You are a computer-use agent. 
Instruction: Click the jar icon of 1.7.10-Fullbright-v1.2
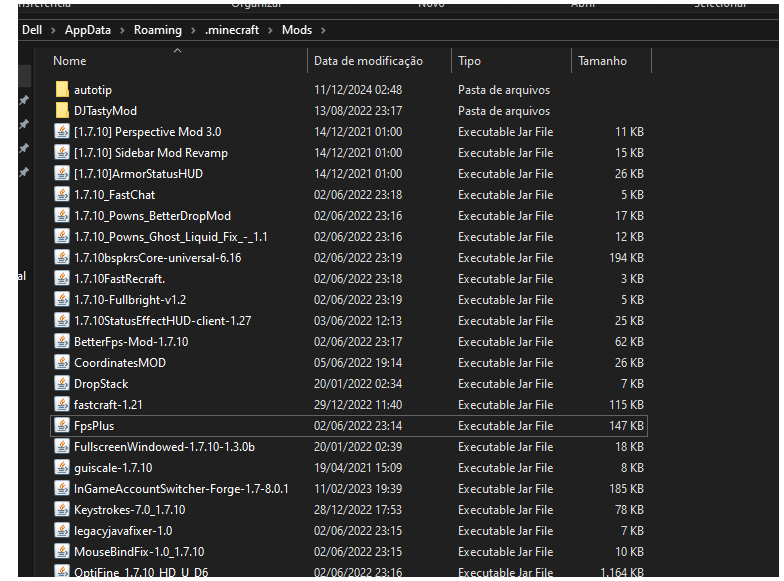pyautogui.click(x=62, y=300)
